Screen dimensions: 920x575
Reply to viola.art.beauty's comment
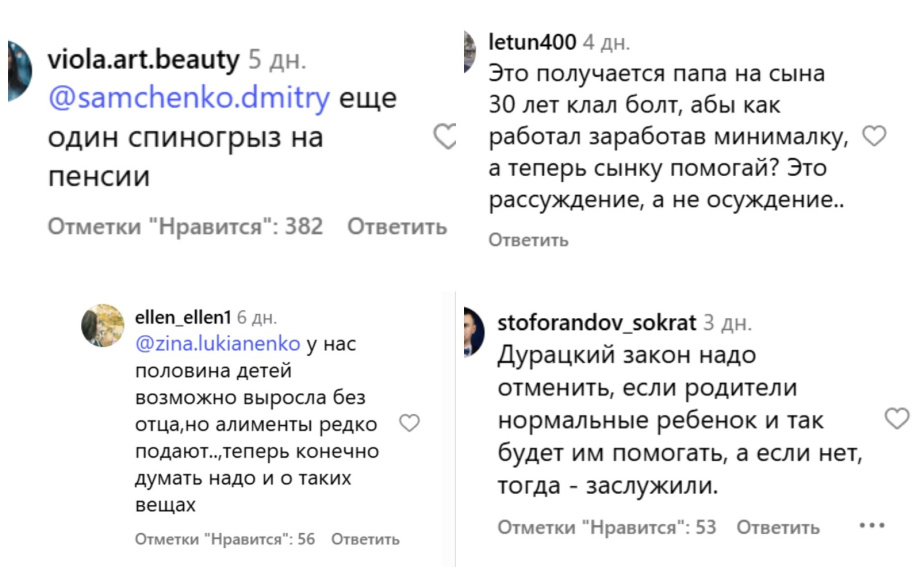(x=396, y=227)
